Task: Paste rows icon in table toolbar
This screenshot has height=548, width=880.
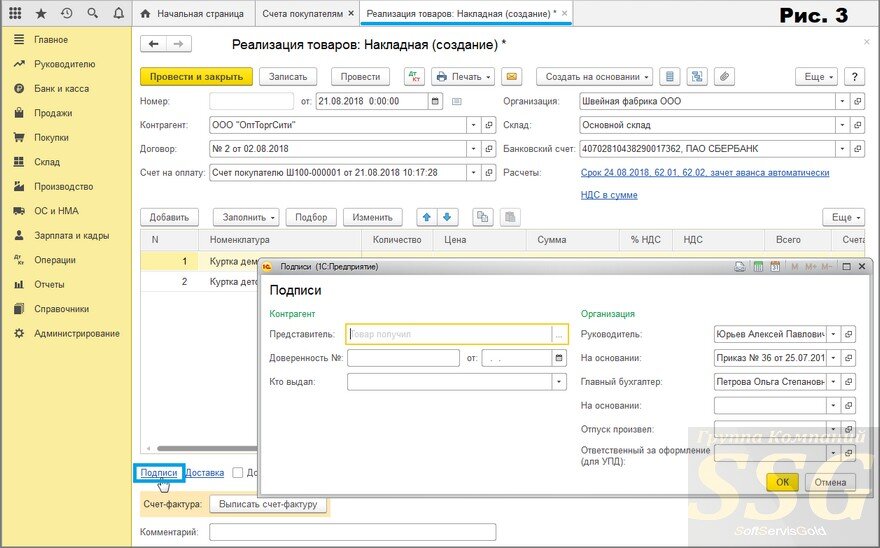Action: point(510,217)
